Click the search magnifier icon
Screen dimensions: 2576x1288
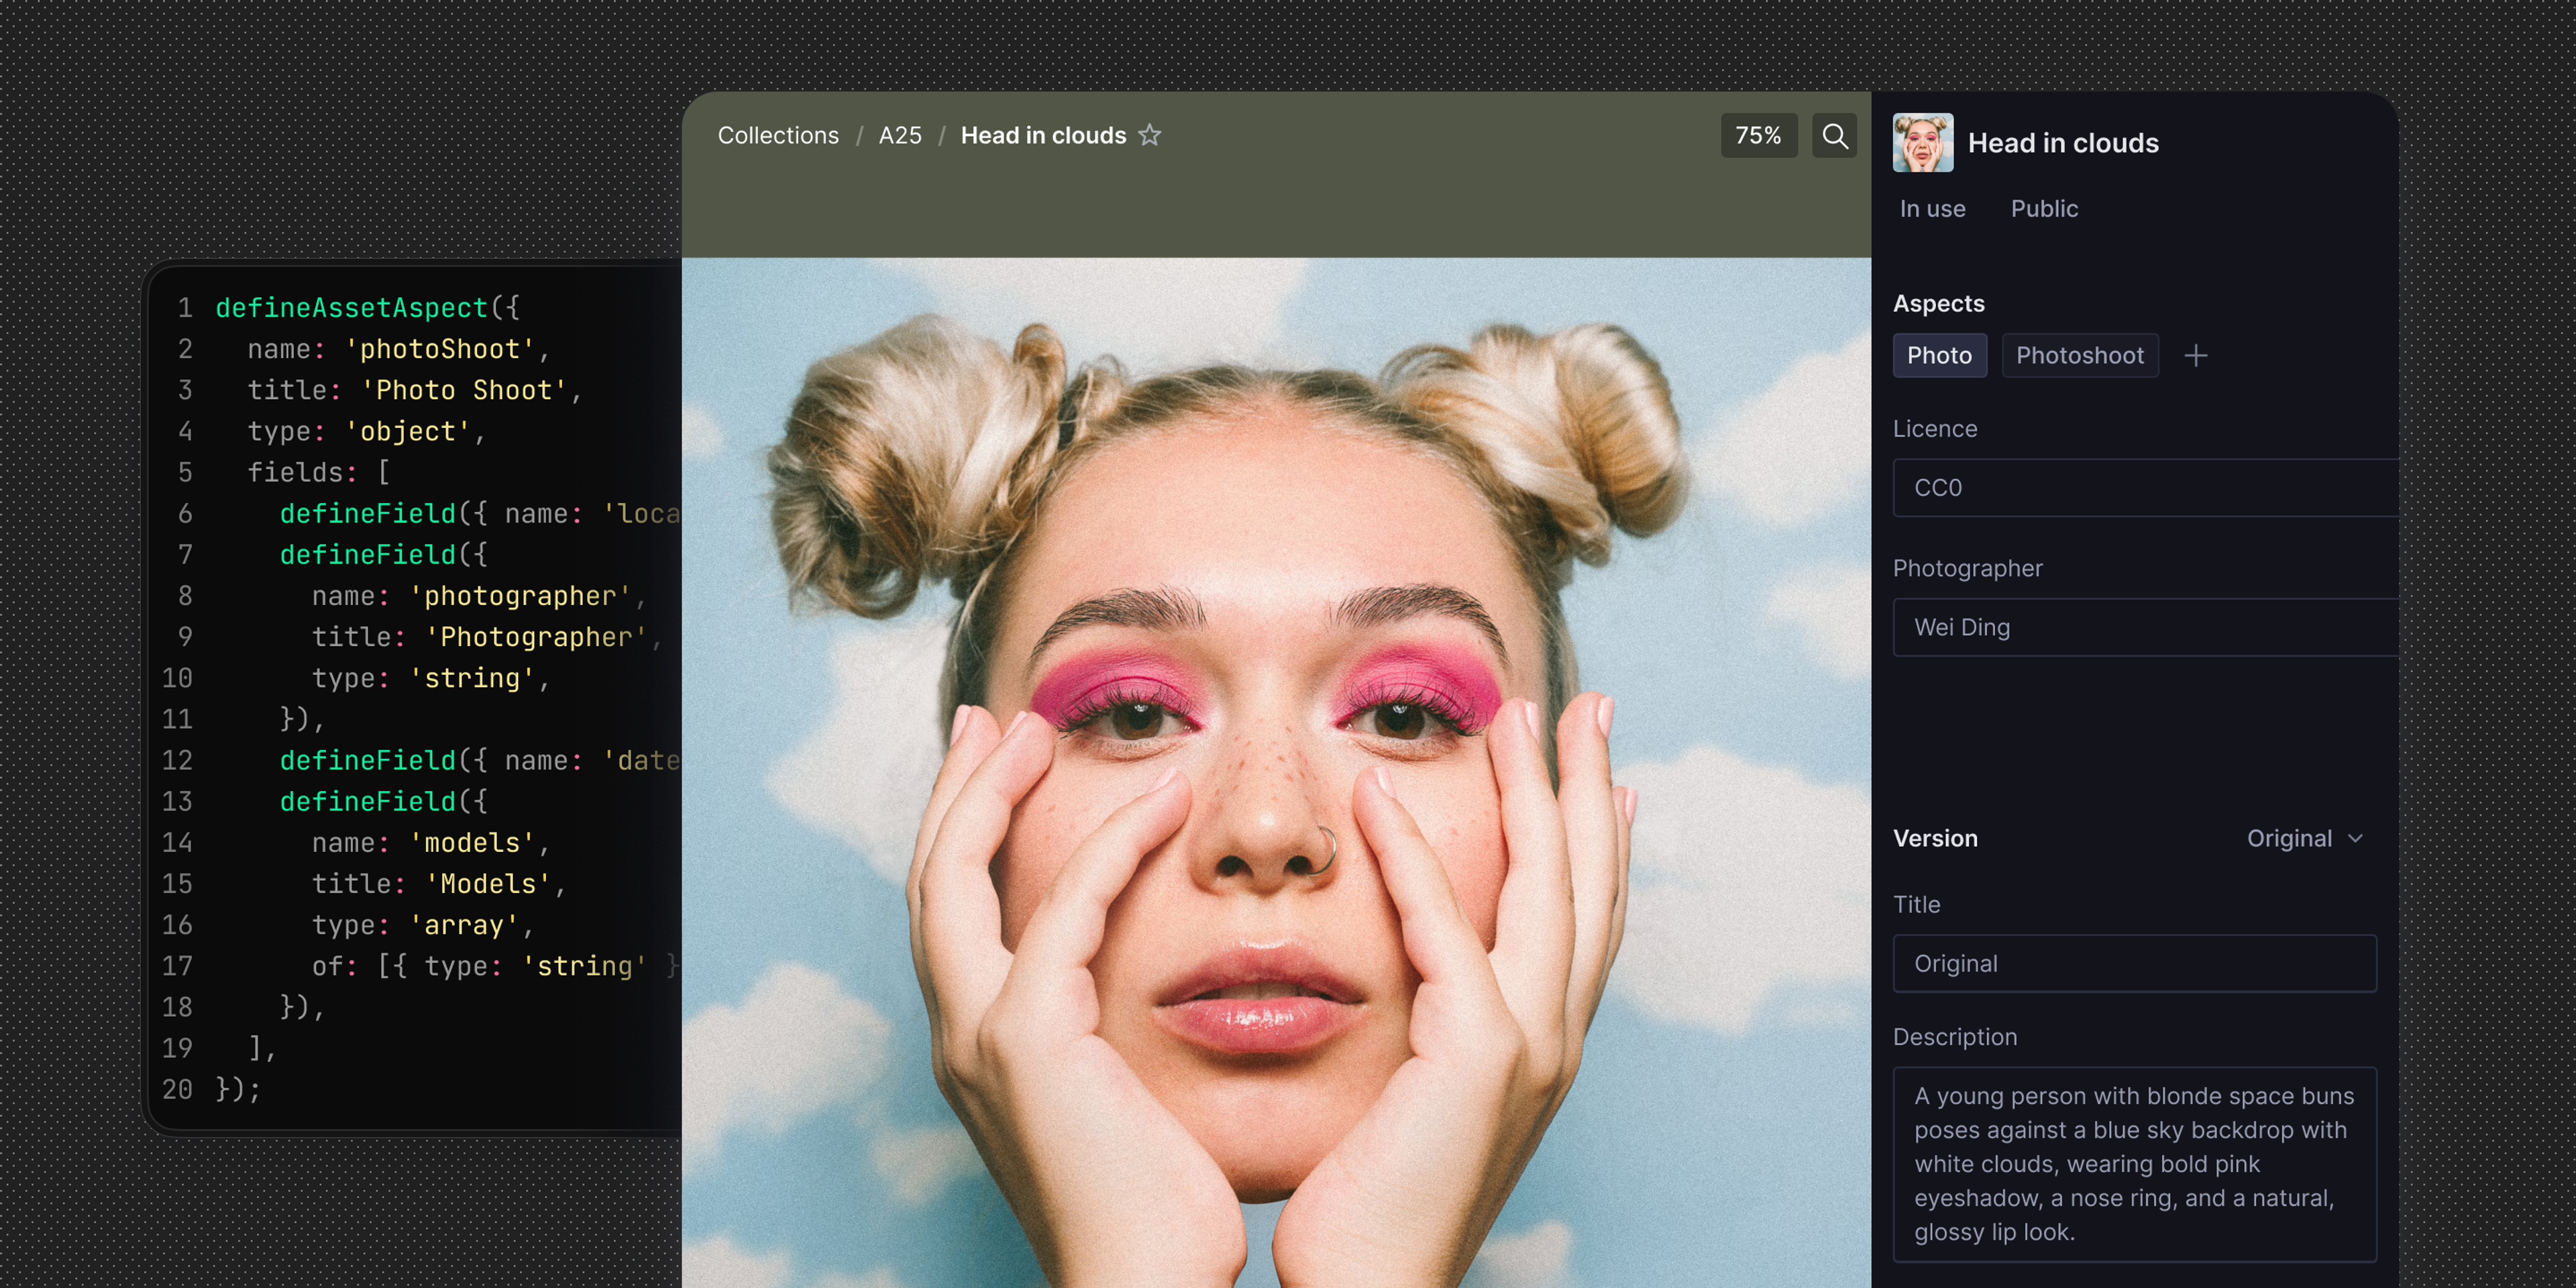[1834, 136]
